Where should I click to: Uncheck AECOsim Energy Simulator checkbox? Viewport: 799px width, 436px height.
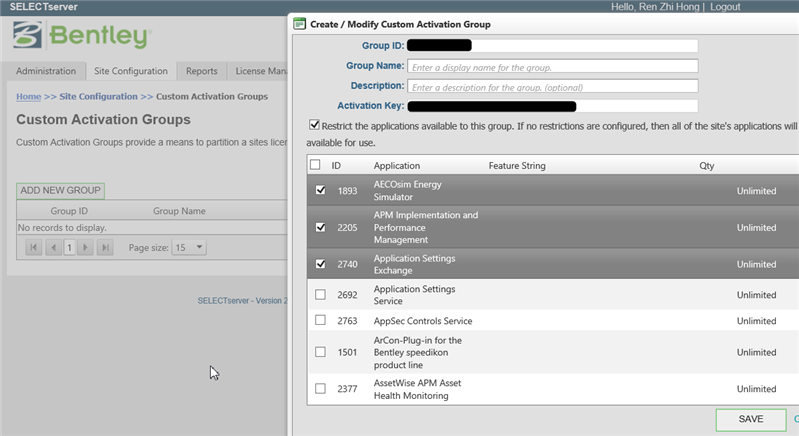pyautogui.click(x=320, y=190)
